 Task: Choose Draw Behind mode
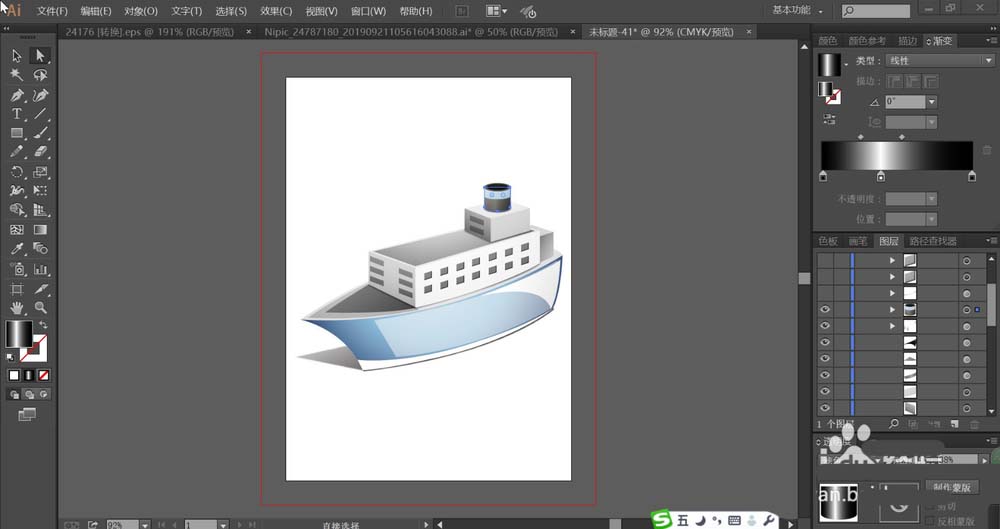pos(29,395)
